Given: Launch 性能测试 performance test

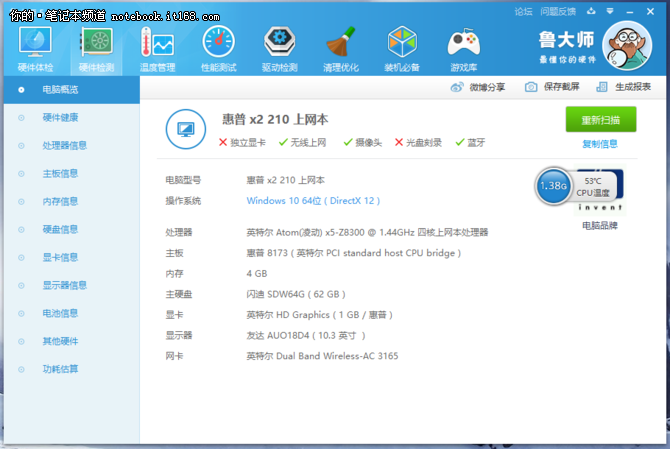Looking at the screenshot, I should pyautogui.click(x=219, y=49).
